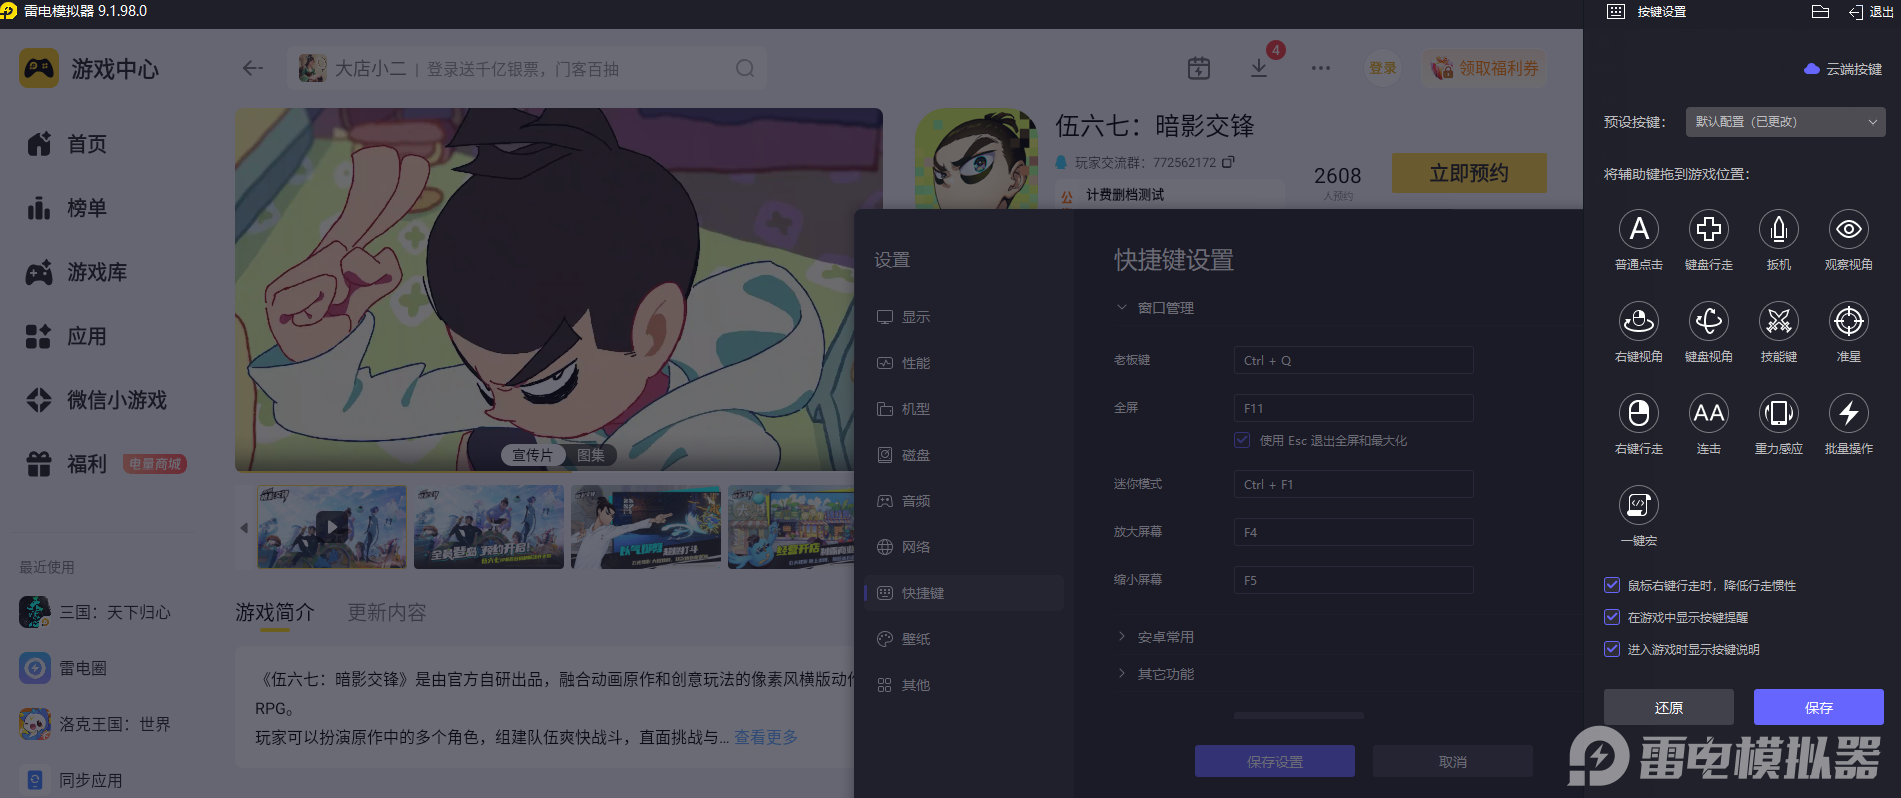
Task: Click the 立即预约 pre-register button
Action: click(x=1468, y=173)
